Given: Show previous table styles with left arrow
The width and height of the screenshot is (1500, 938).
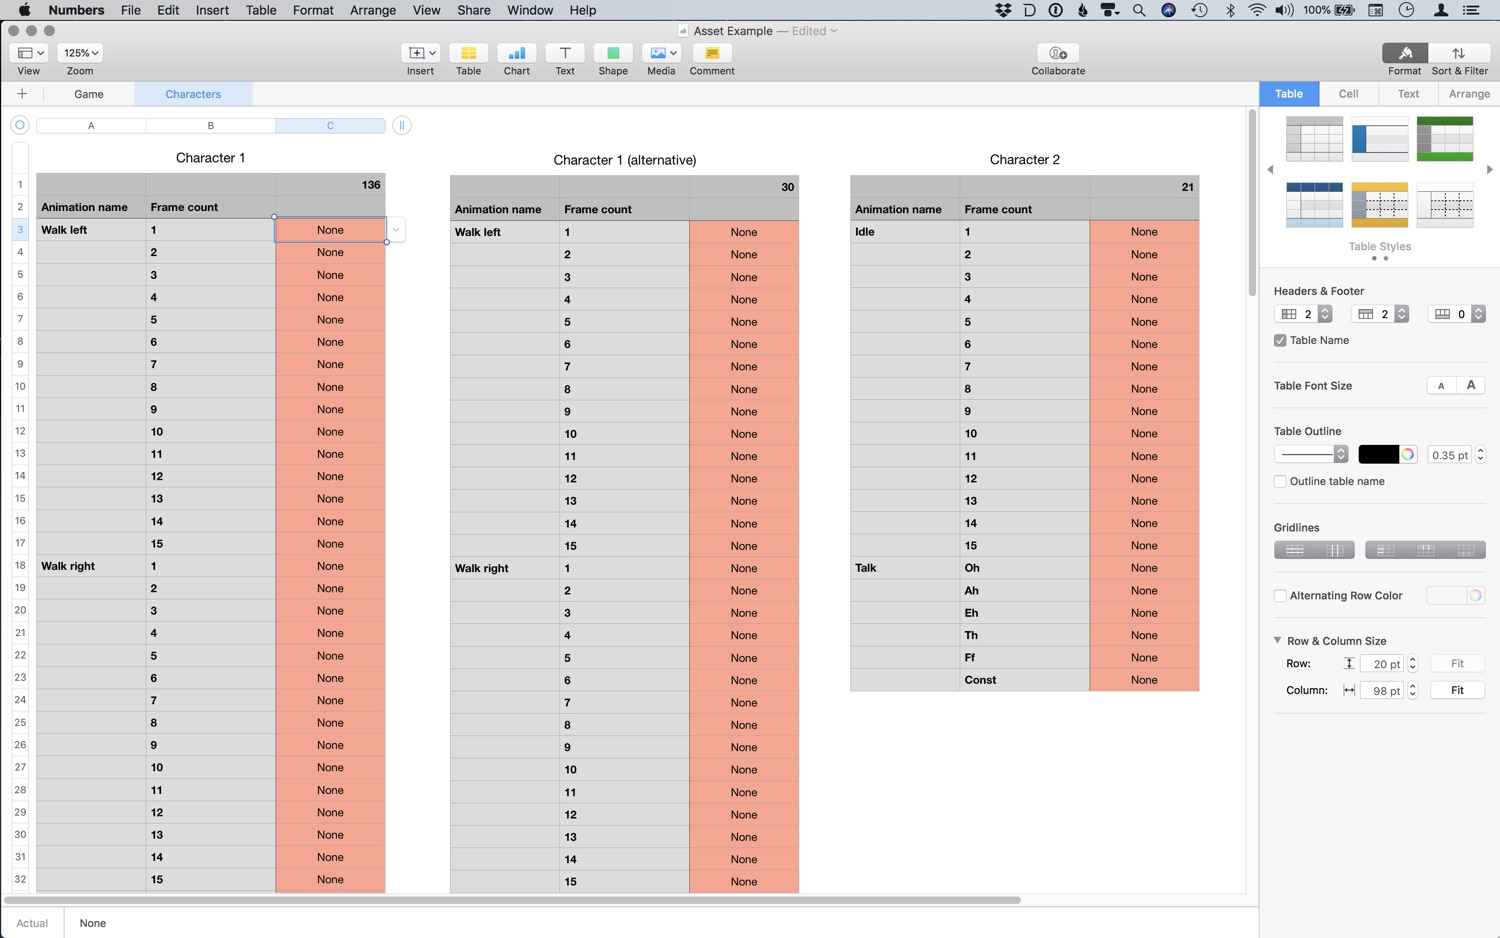Looking at the screenshot, I should click(x=1270, y=170).
